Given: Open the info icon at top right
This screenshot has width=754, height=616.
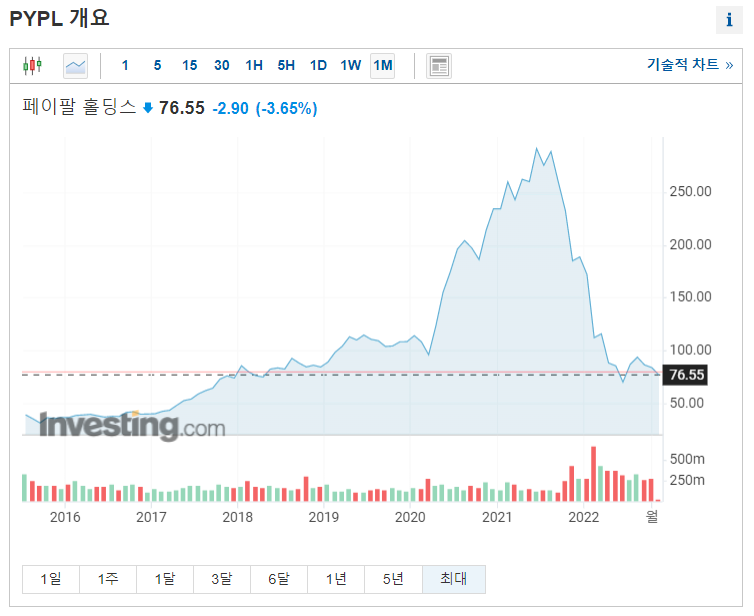Looking at the screenshot, I should coord(729,20).
